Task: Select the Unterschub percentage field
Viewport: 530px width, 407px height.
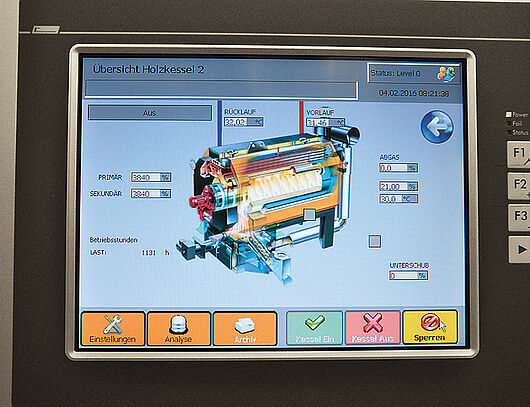Action: coord(408,276)
